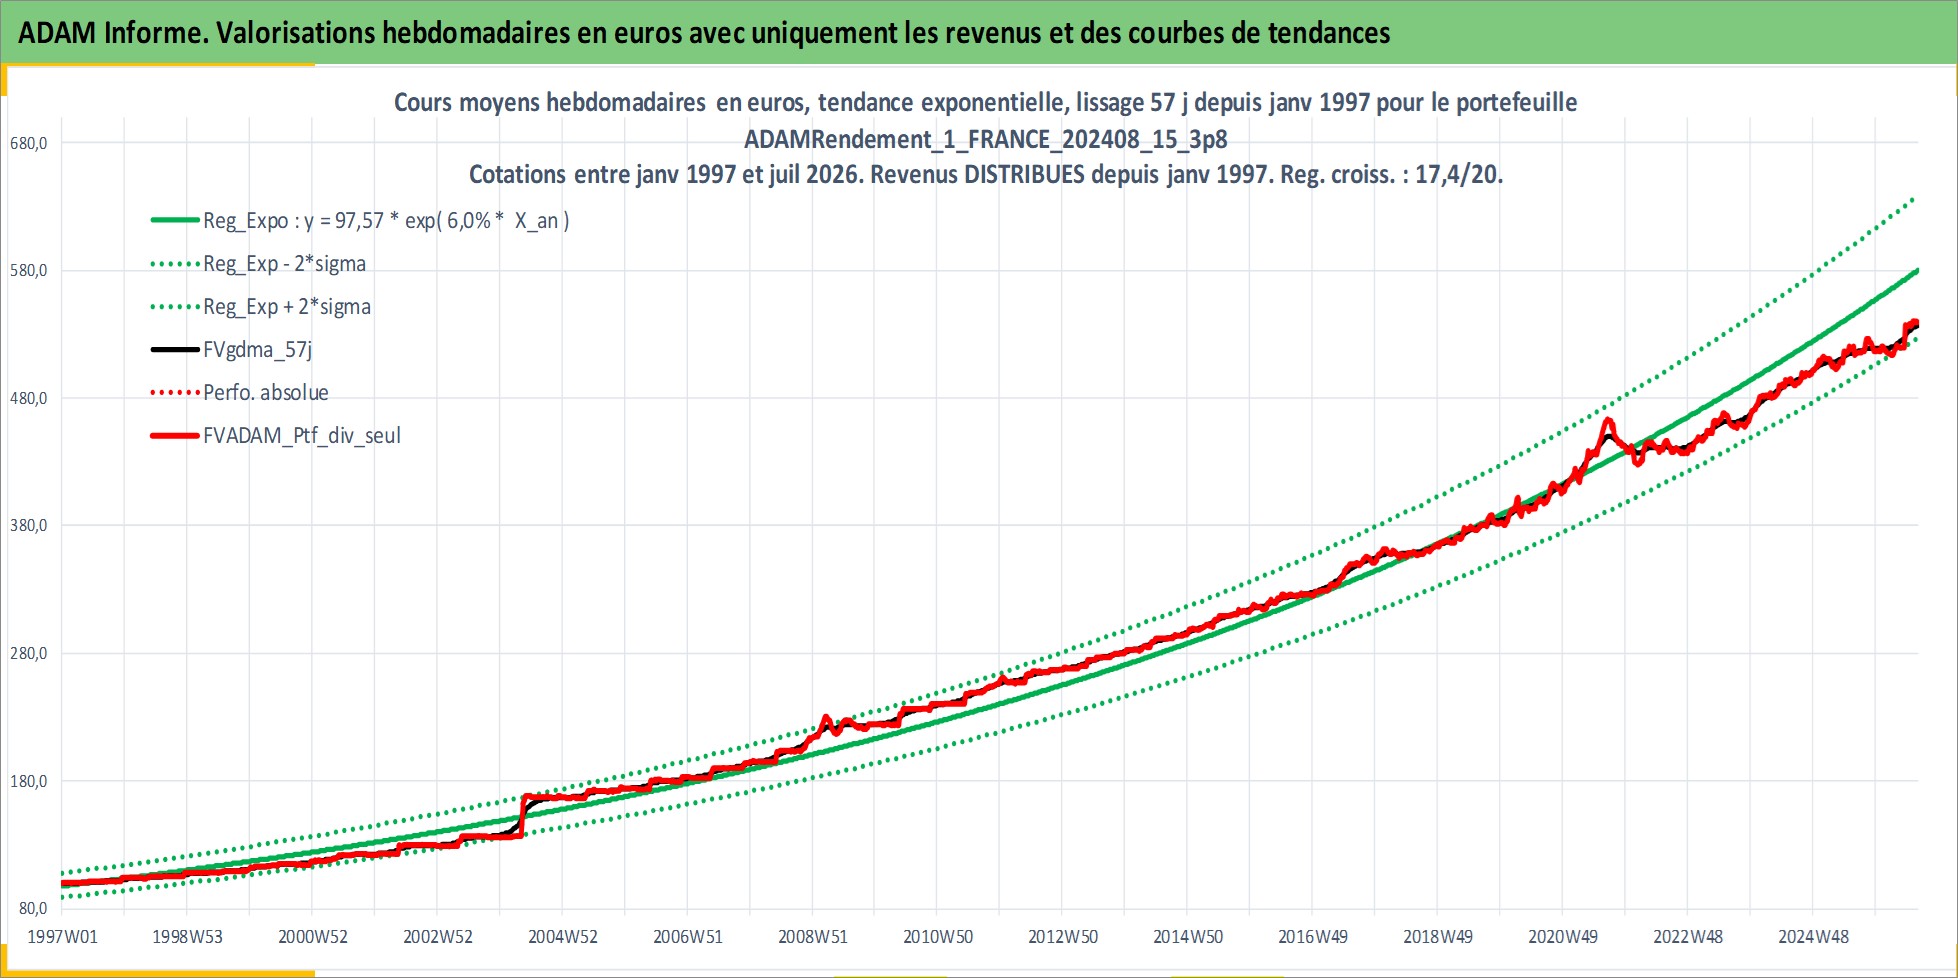Select the legend label 'Reg_Exp - 2*sigma'
Image resolution: width=1958 pixels, height=978 pixels.
pyautogui.click(x=284, y=264)
